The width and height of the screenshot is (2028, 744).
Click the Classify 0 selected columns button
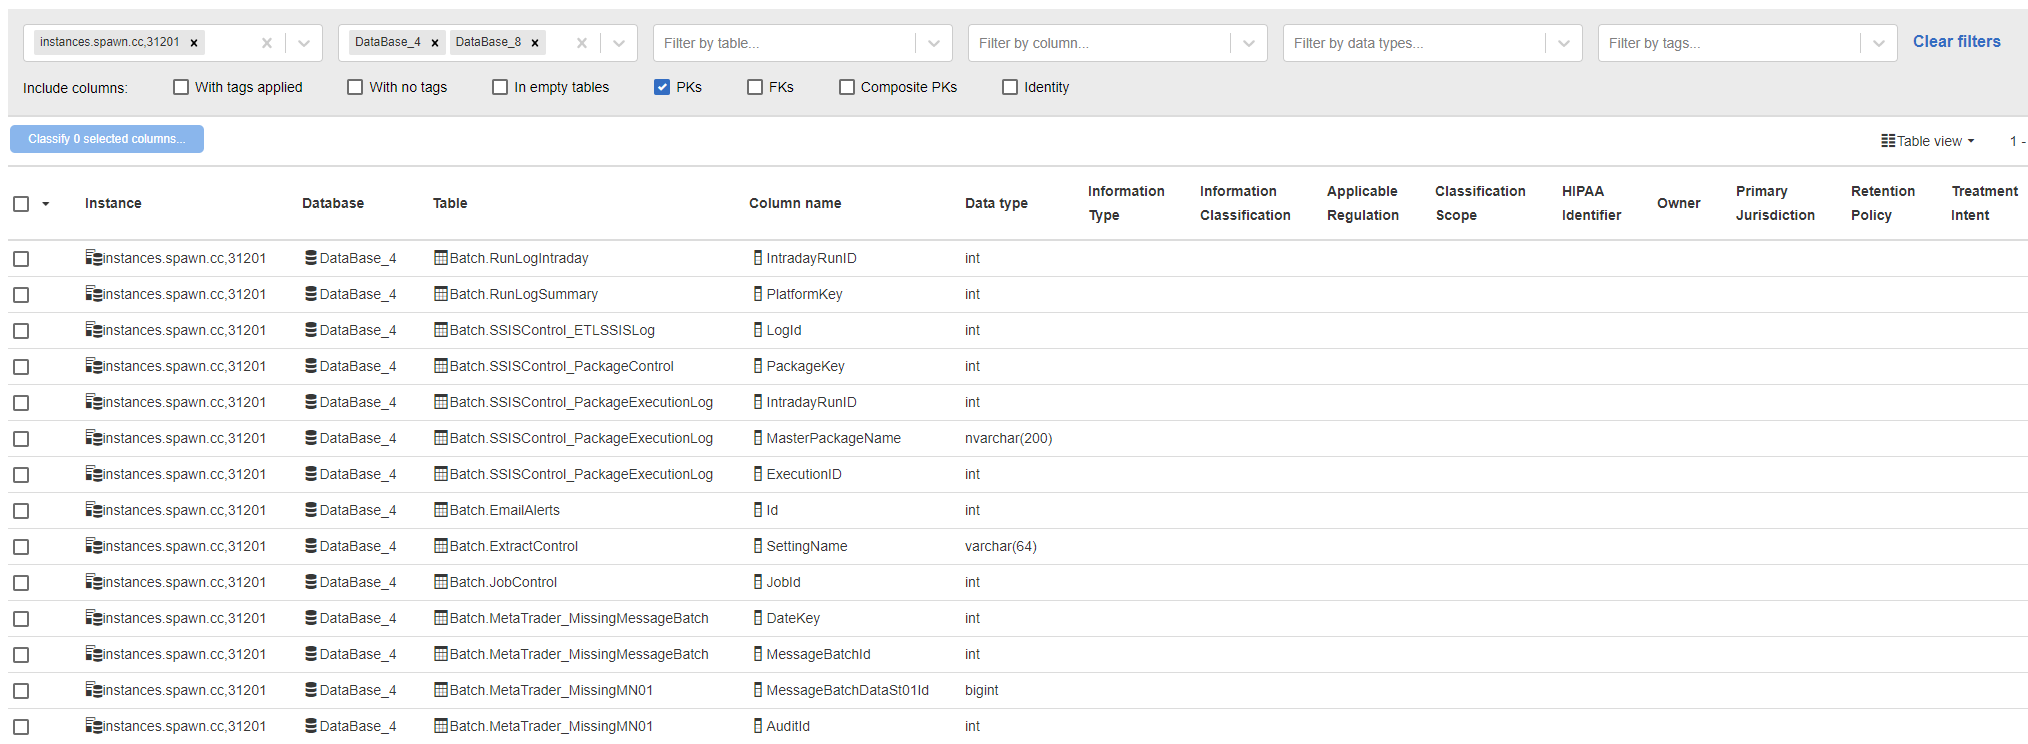(x=106, y=139)
